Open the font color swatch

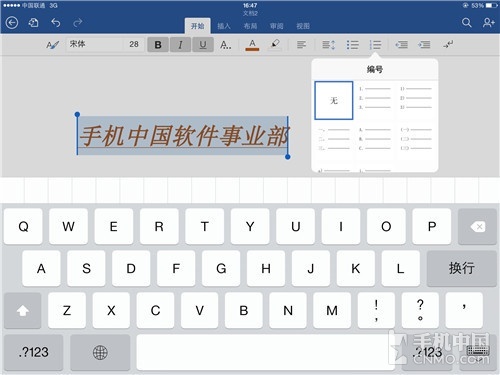[252, 45]
